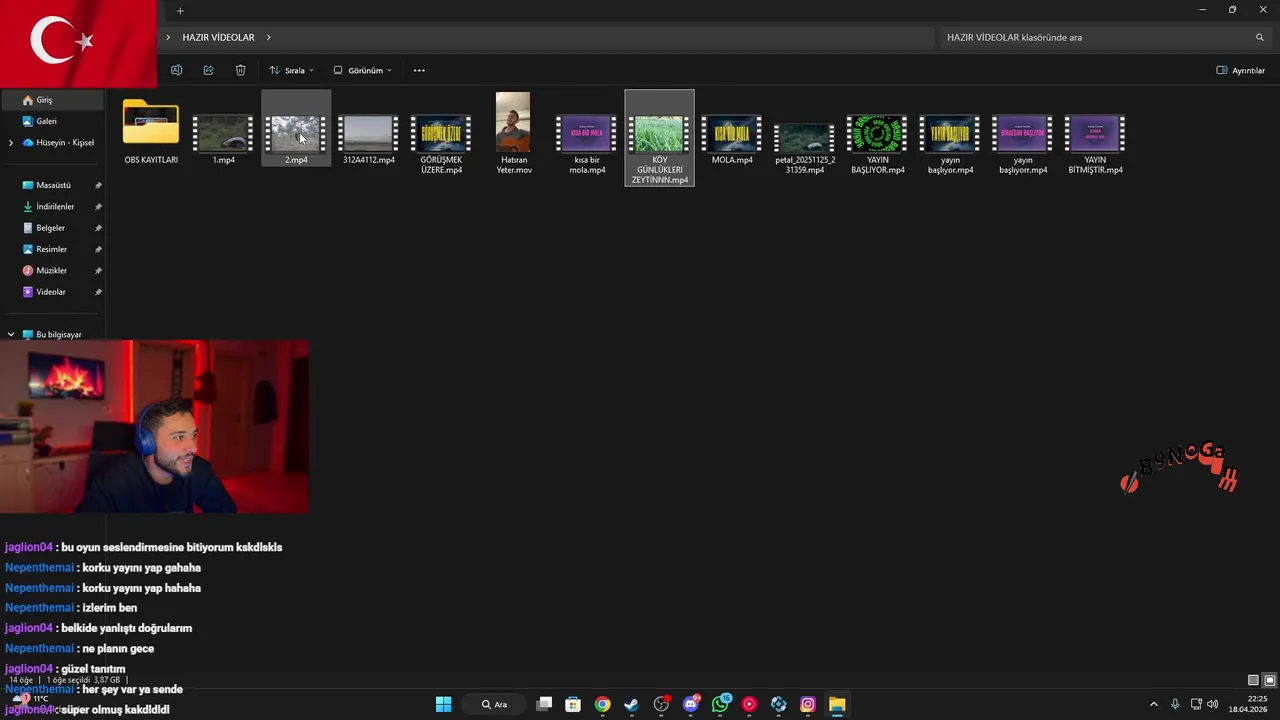The width and height of the screenshot is (1280, 720).
Task: Expand the chevron after HAZIR VİDEOLAR breadcrumb
Action: pyautogui.click(x=269, y=38)
